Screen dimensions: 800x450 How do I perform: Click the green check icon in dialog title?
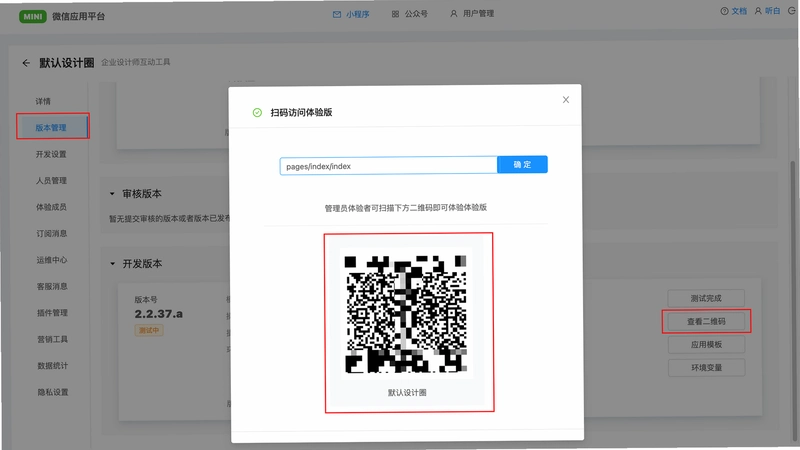coord(257,112)
